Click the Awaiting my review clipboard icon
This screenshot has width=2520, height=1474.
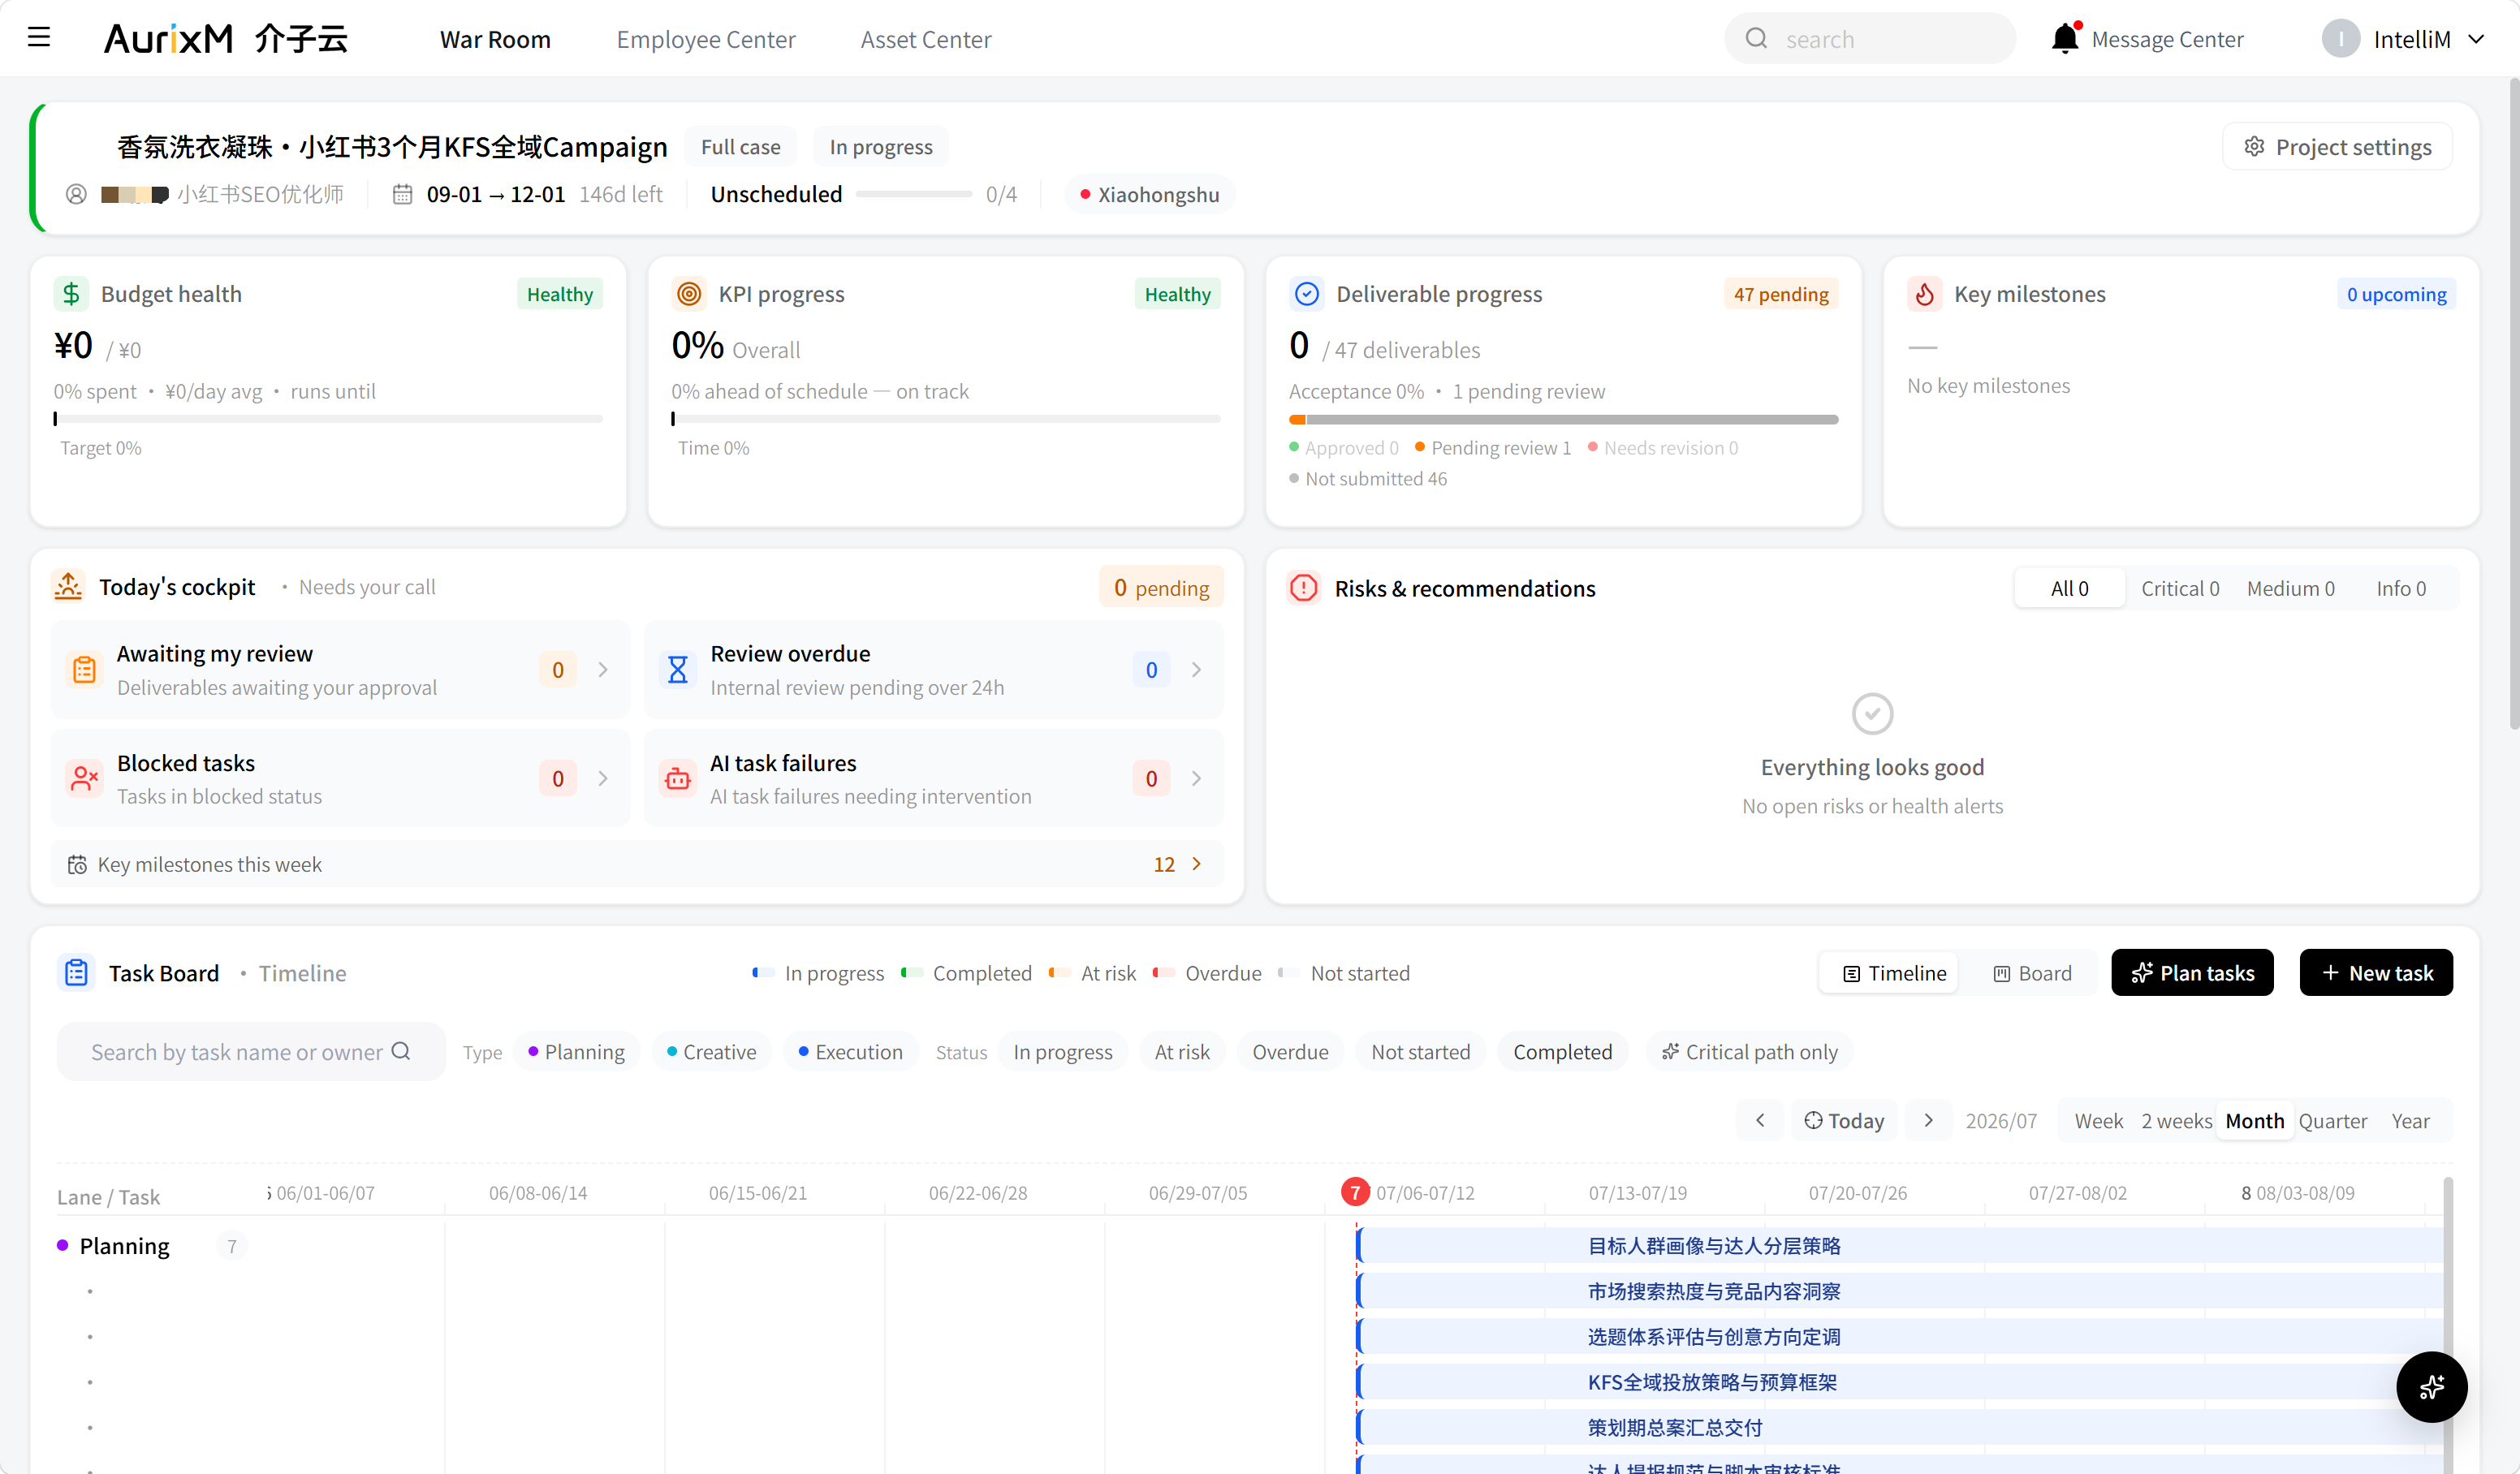pyautogui.click(x=84, y=669)
